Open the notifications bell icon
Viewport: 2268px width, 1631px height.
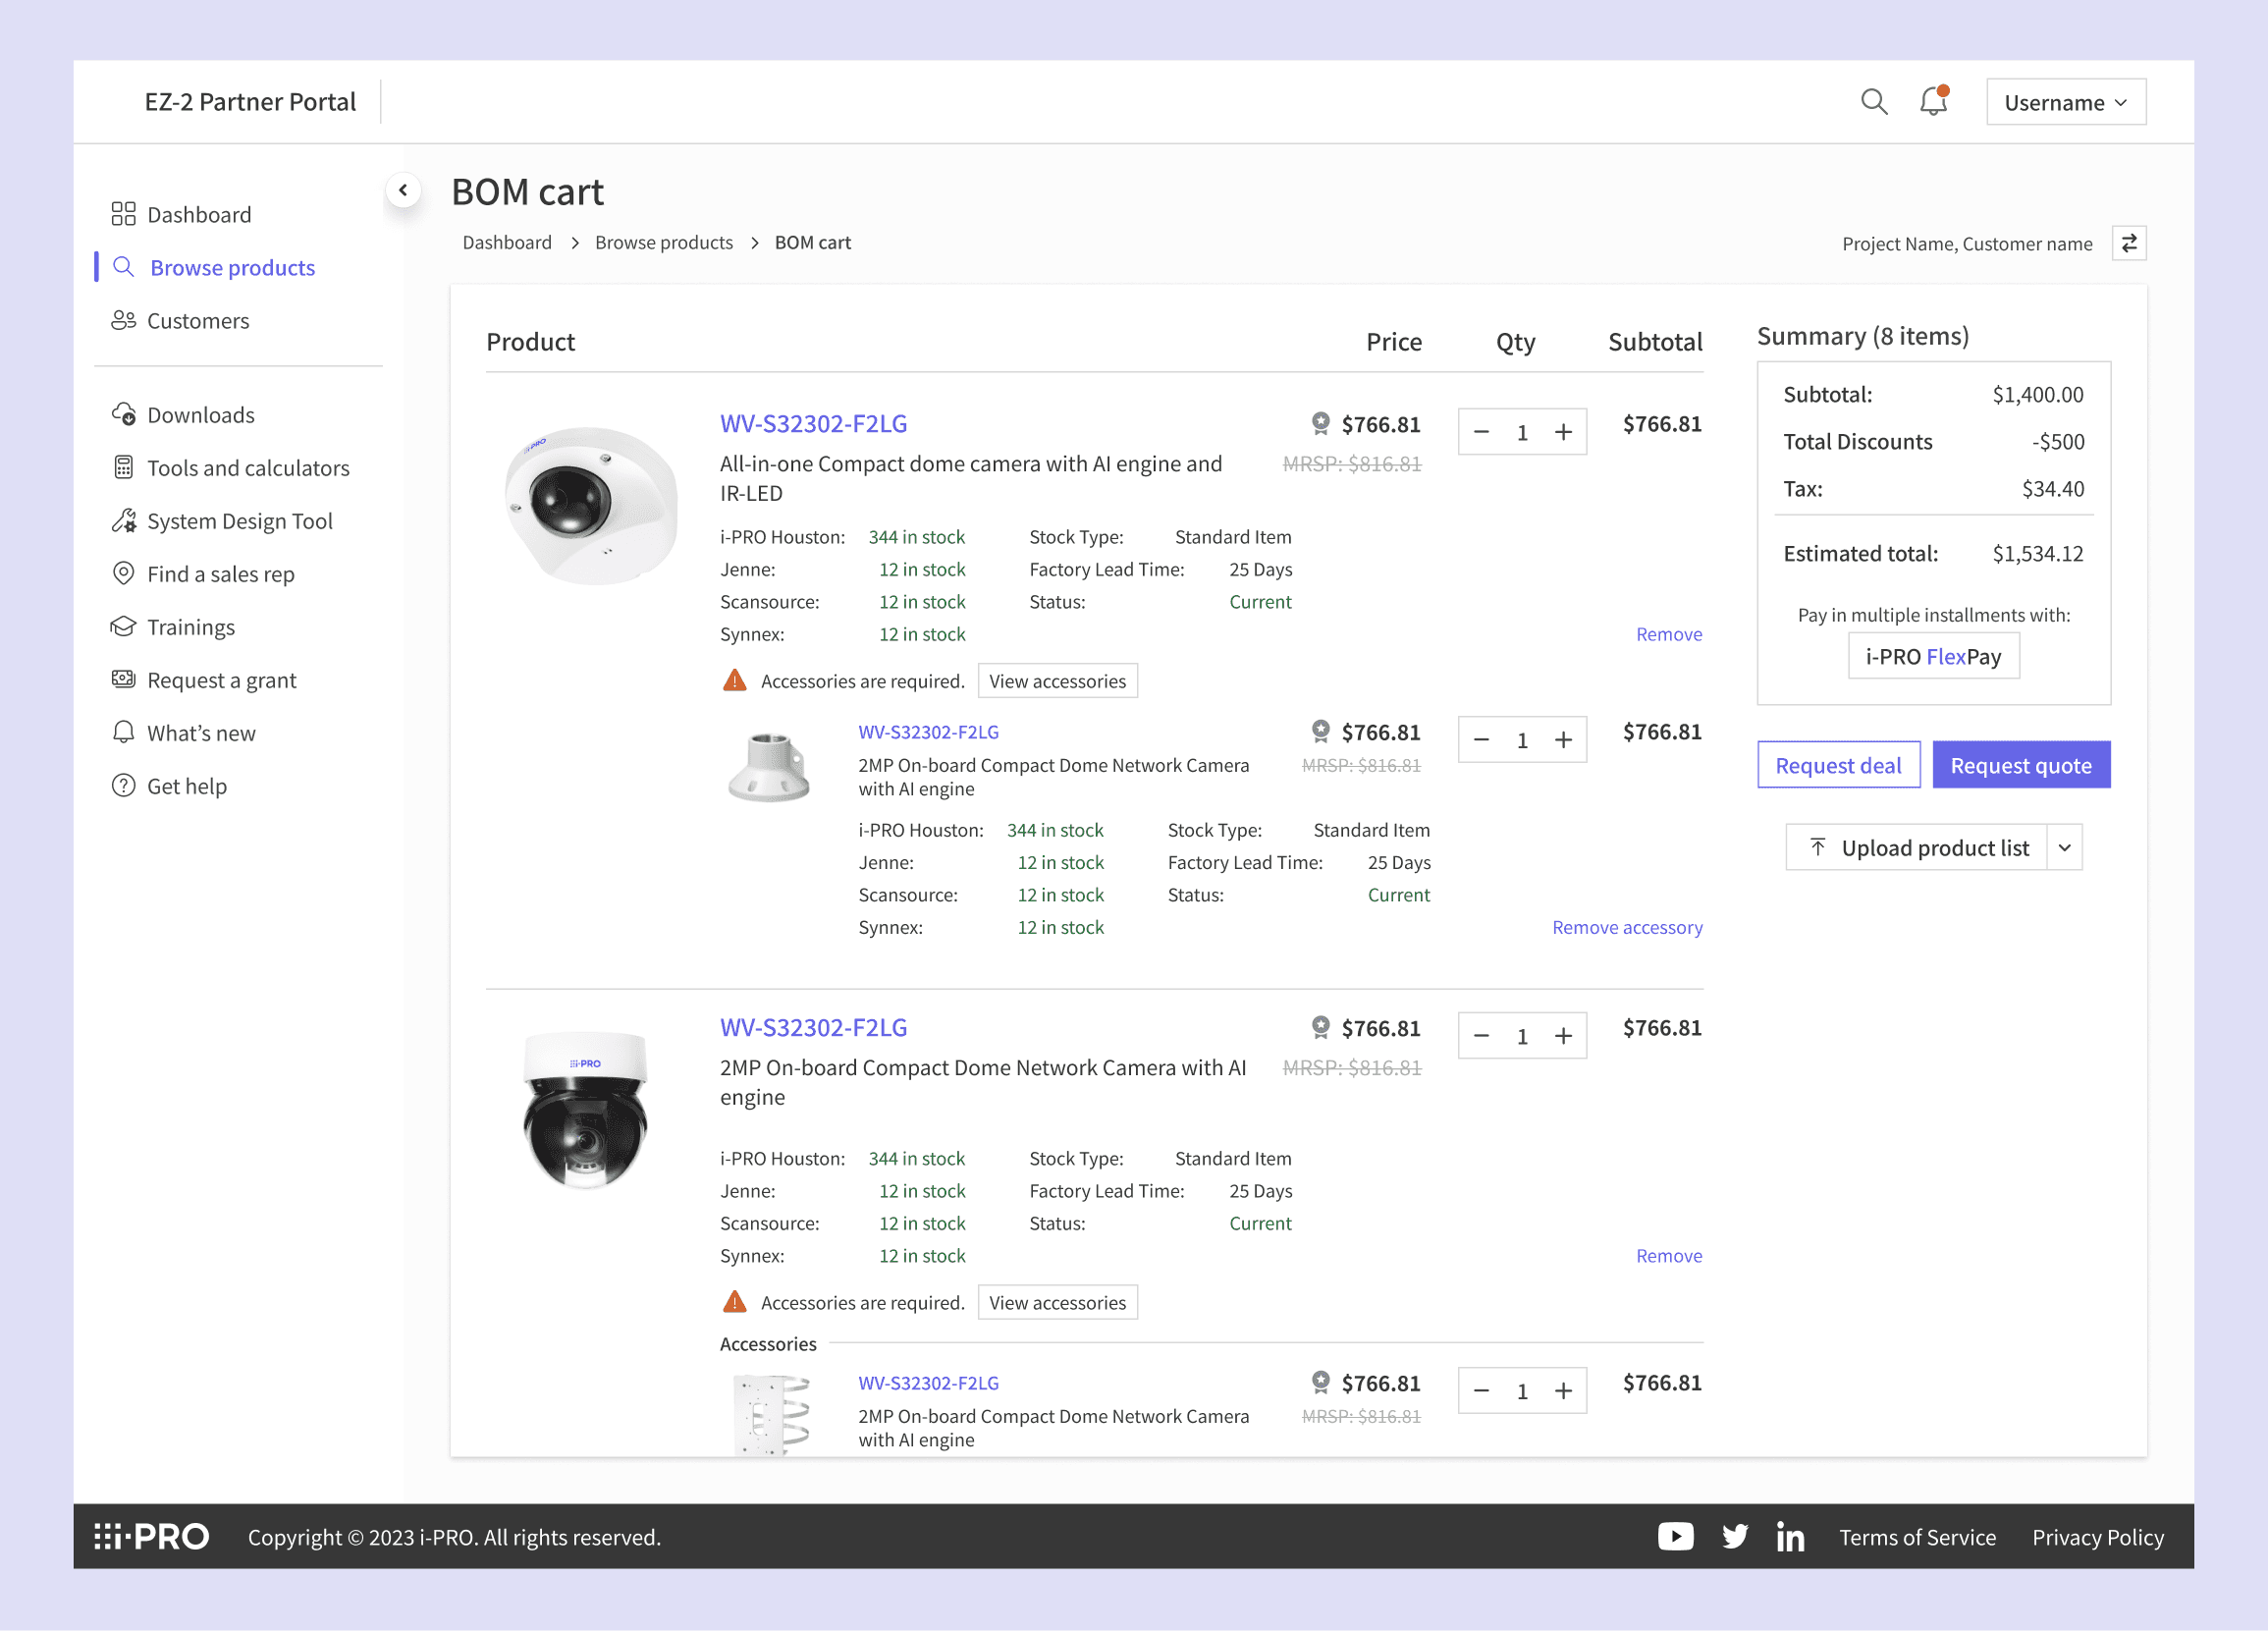1933,102
